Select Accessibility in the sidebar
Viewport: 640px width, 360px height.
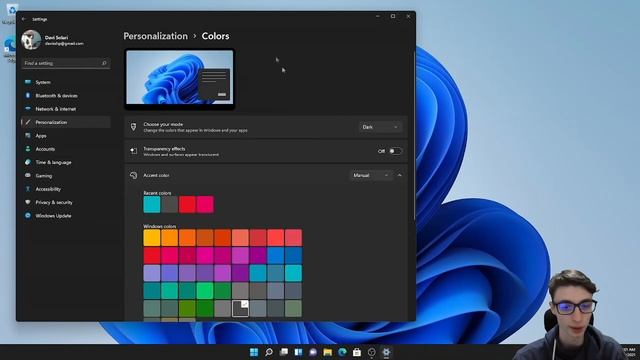[x=66, y=189]
